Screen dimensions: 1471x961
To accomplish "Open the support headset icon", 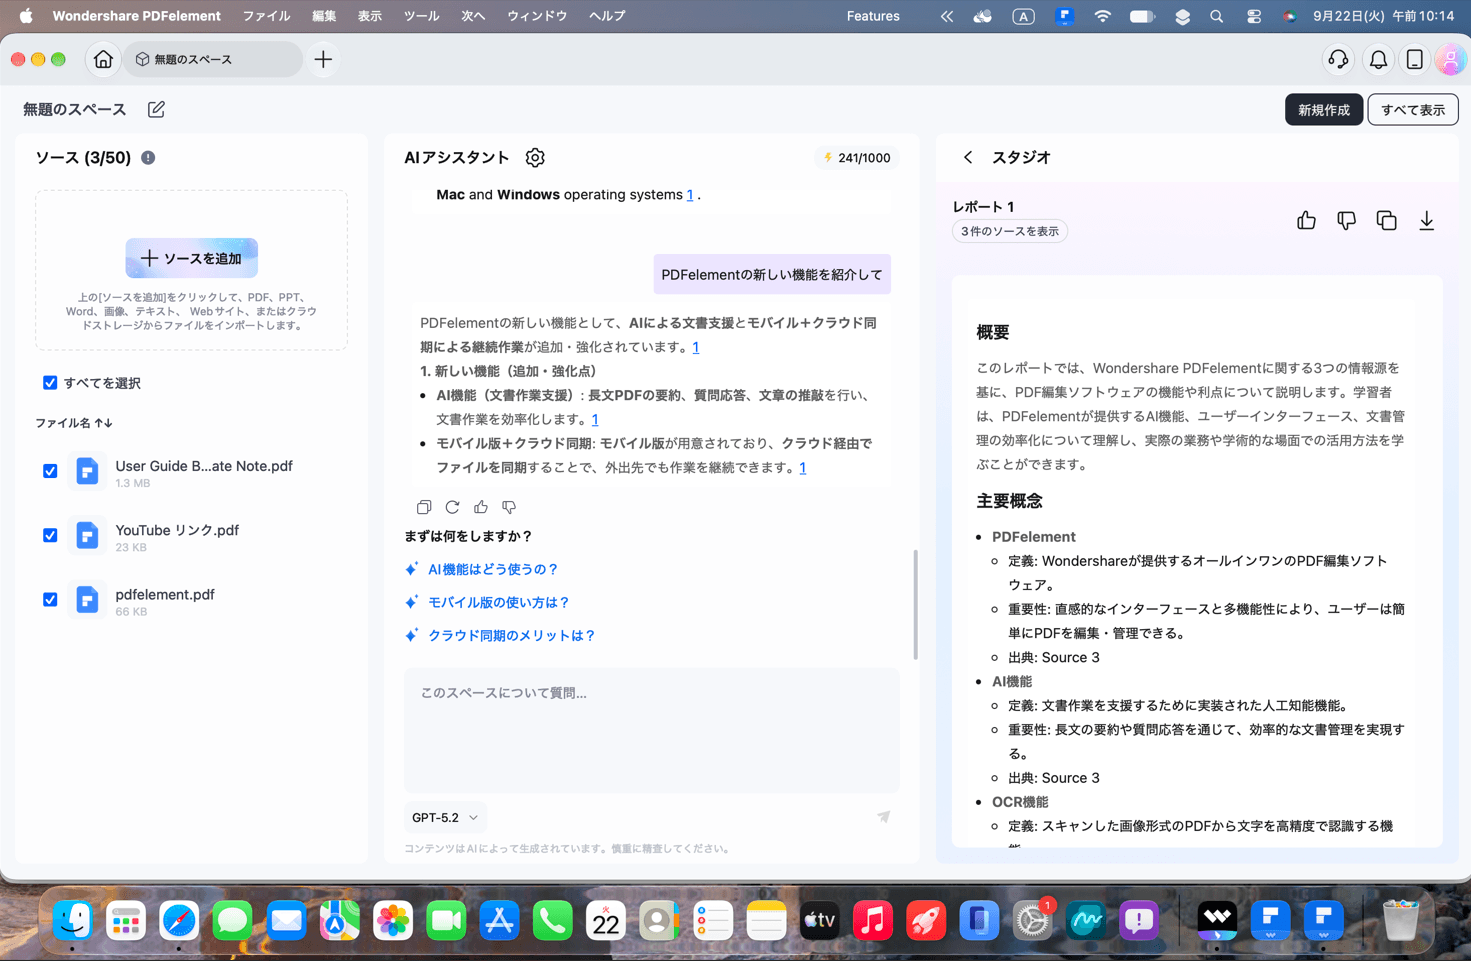I will 1338,60.
